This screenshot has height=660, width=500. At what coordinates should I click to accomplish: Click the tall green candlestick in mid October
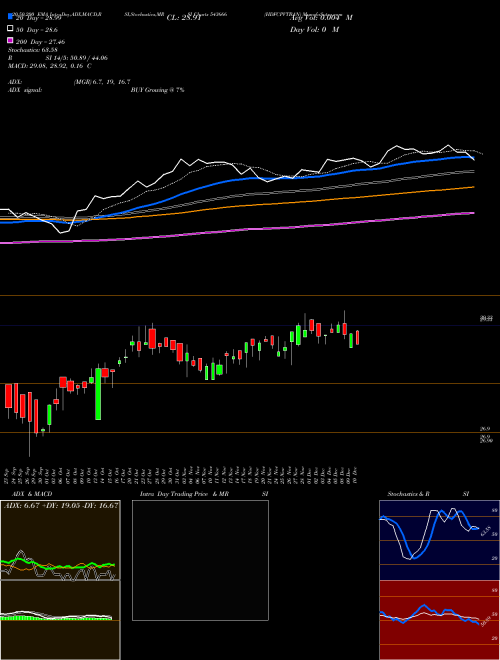(98, 394)
